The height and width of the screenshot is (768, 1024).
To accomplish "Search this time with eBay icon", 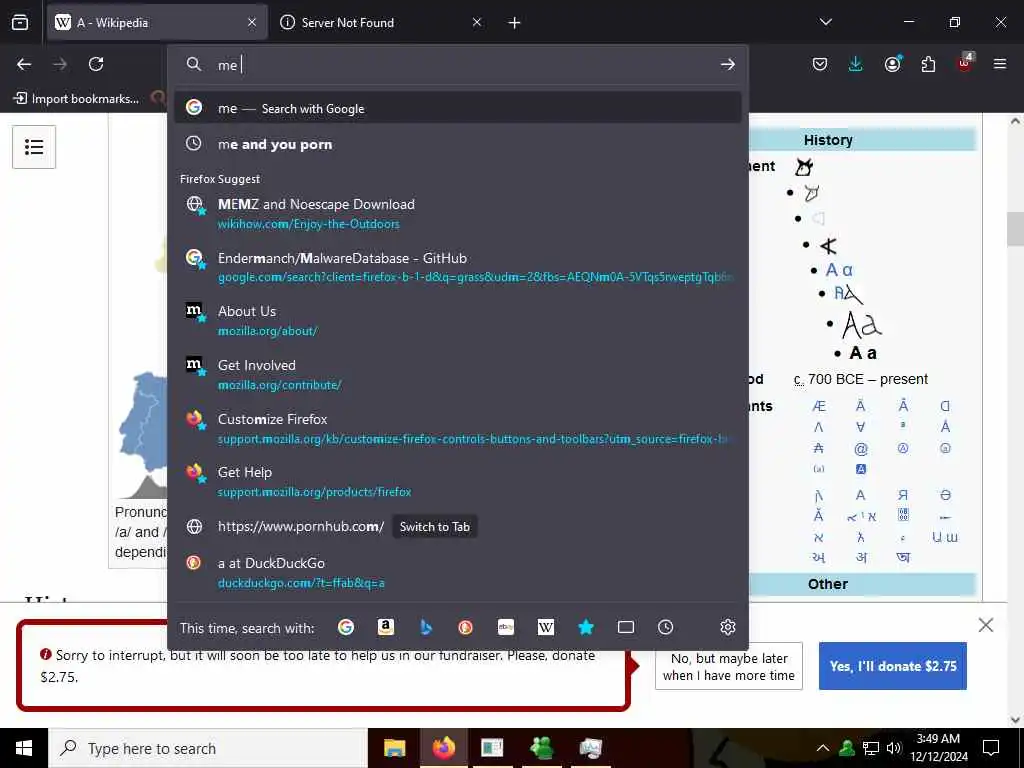I will tap(505, 627).
